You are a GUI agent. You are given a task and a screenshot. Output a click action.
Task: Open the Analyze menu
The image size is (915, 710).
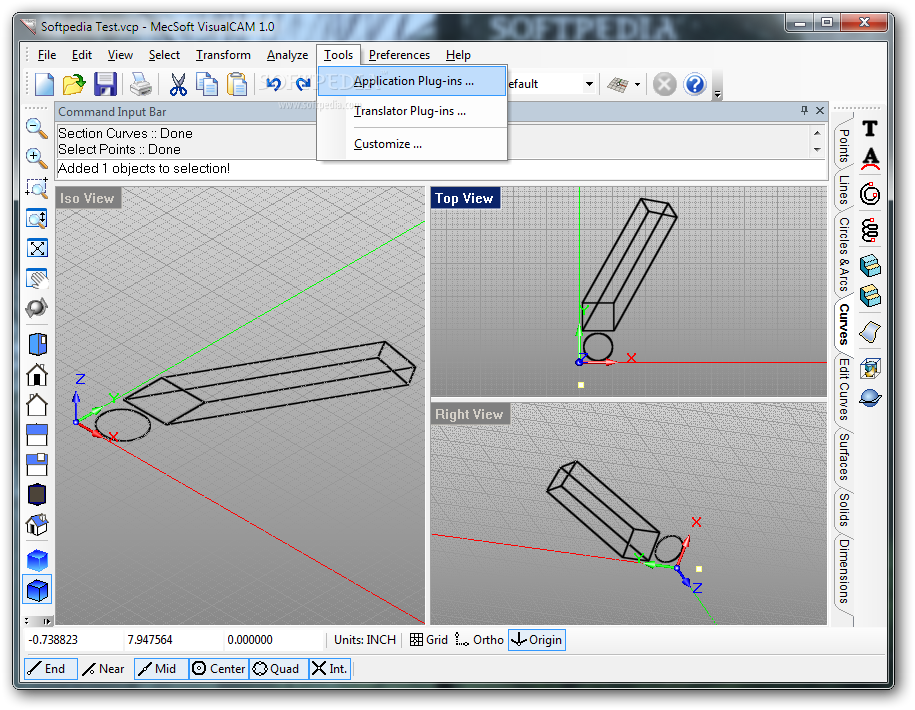click(287, 55)
